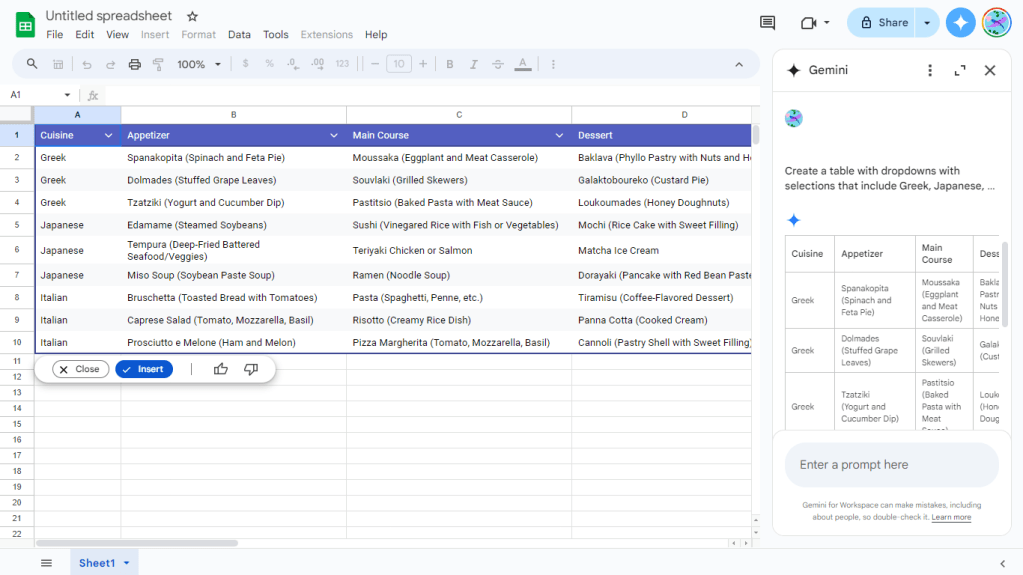Open the Tools menu
Screen dimensions: 1023x575
275,34
